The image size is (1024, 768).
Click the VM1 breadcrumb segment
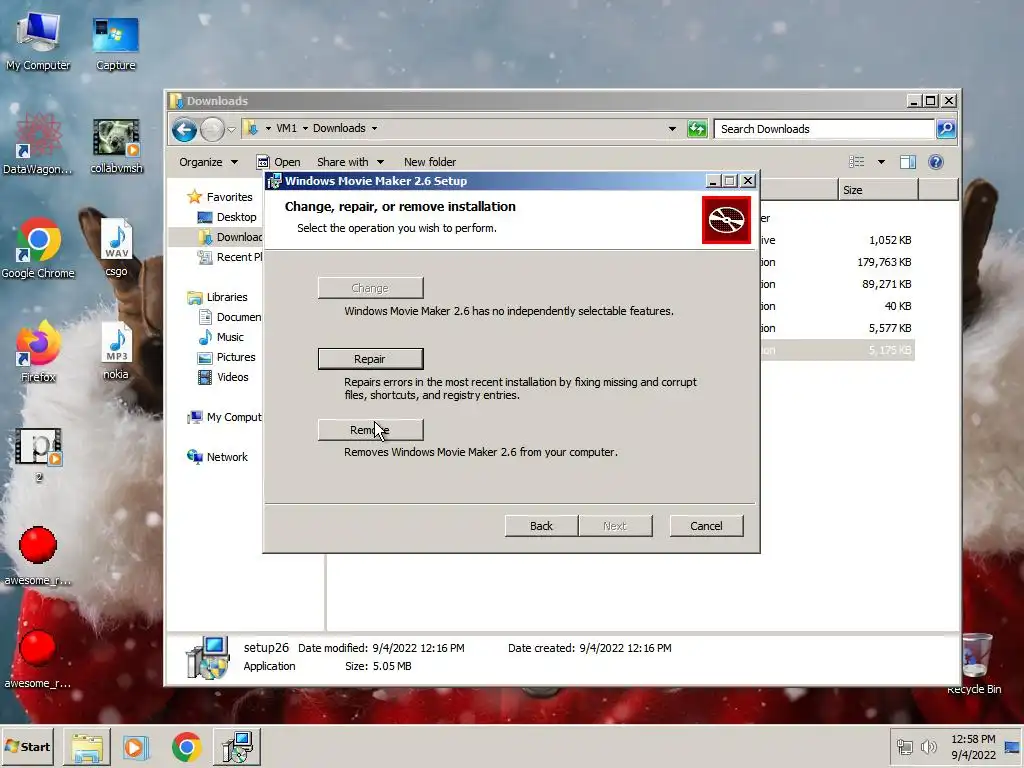click(286, 129)
